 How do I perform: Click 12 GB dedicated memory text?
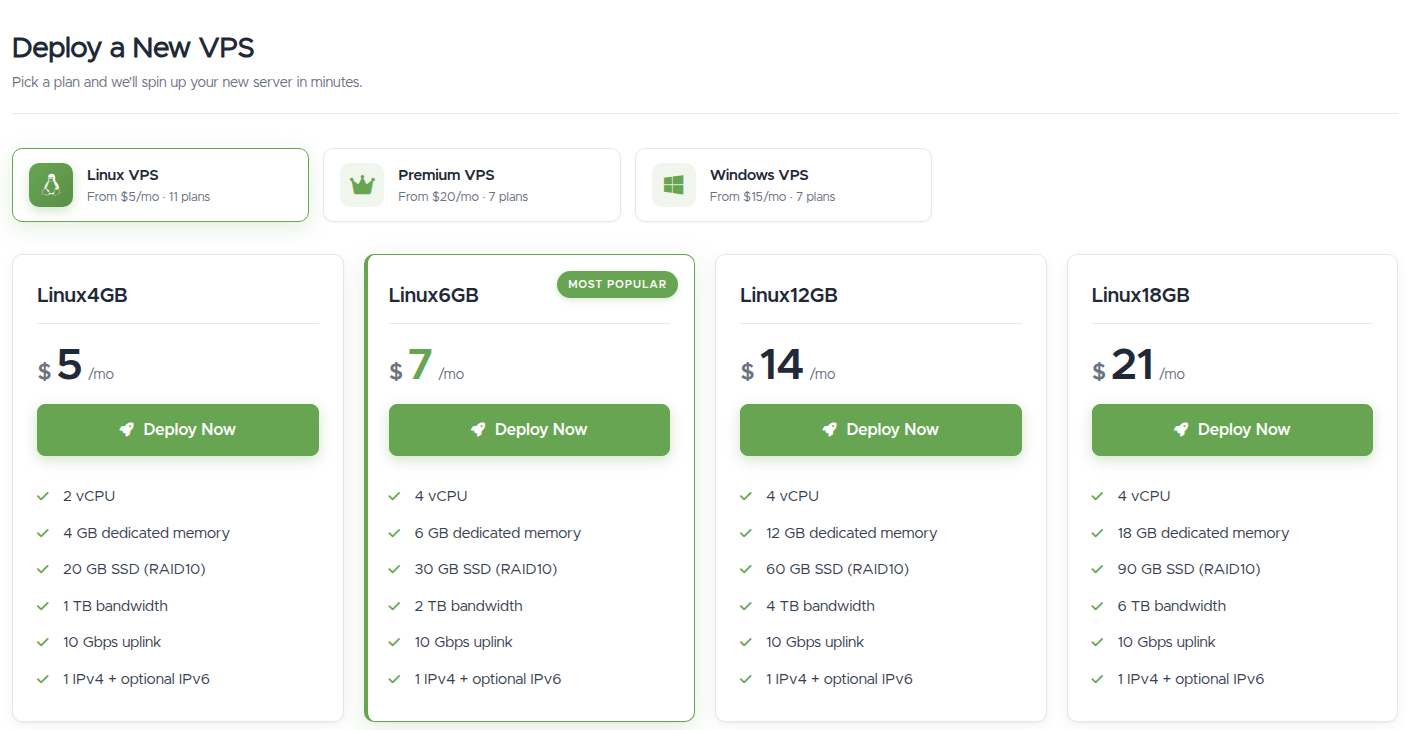point(852,533)
